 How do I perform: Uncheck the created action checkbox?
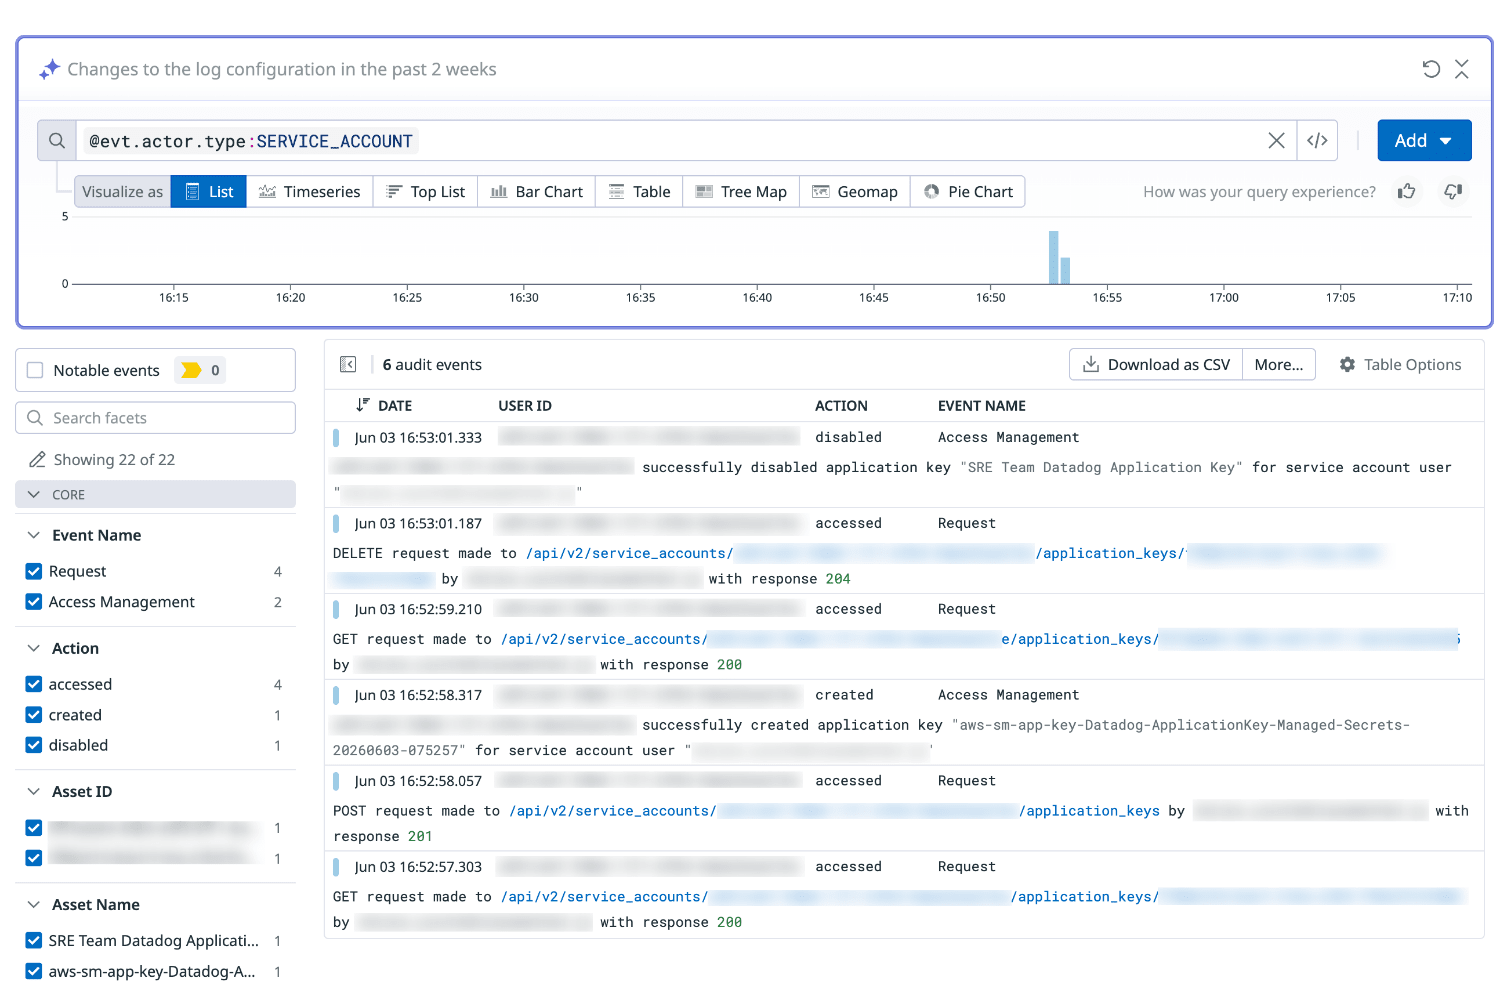pos(34,714)
